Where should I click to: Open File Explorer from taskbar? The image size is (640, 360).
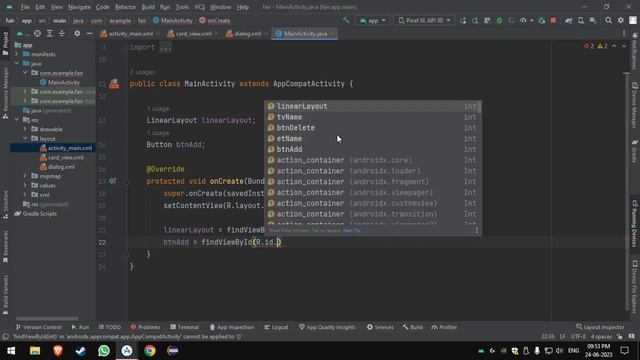click(35, 351)
